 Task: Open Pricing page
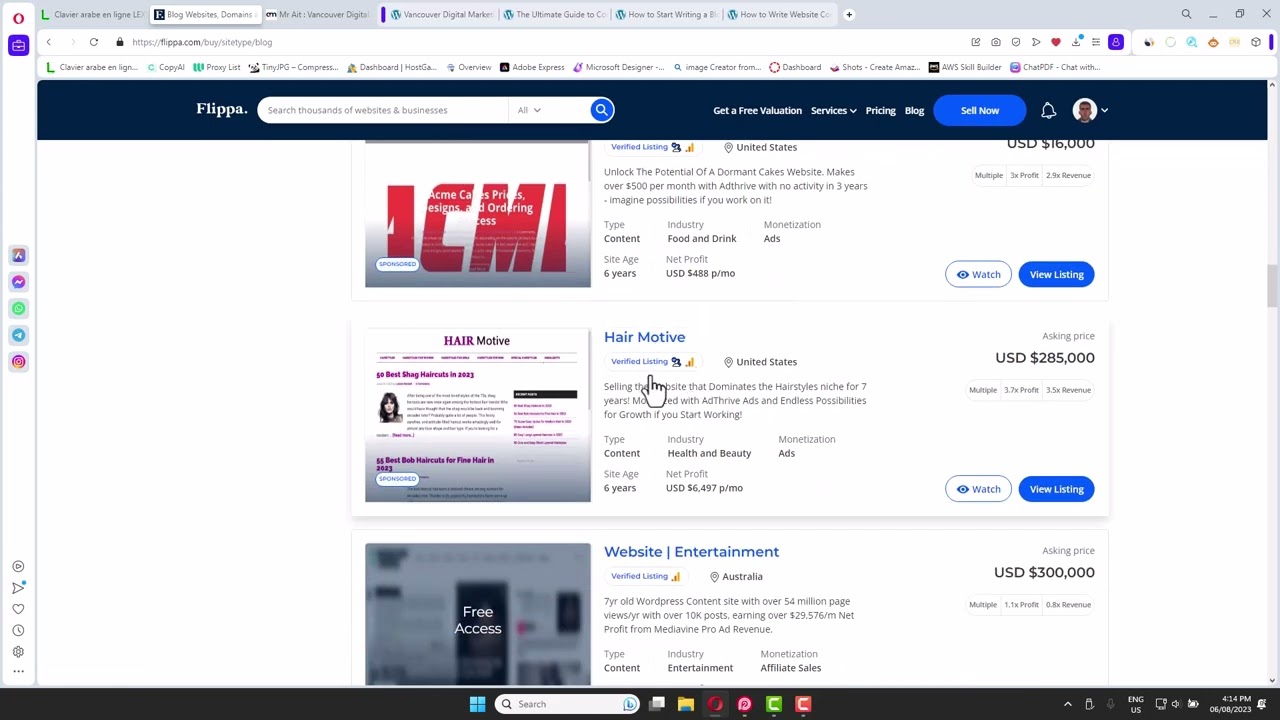click(880, 110)
